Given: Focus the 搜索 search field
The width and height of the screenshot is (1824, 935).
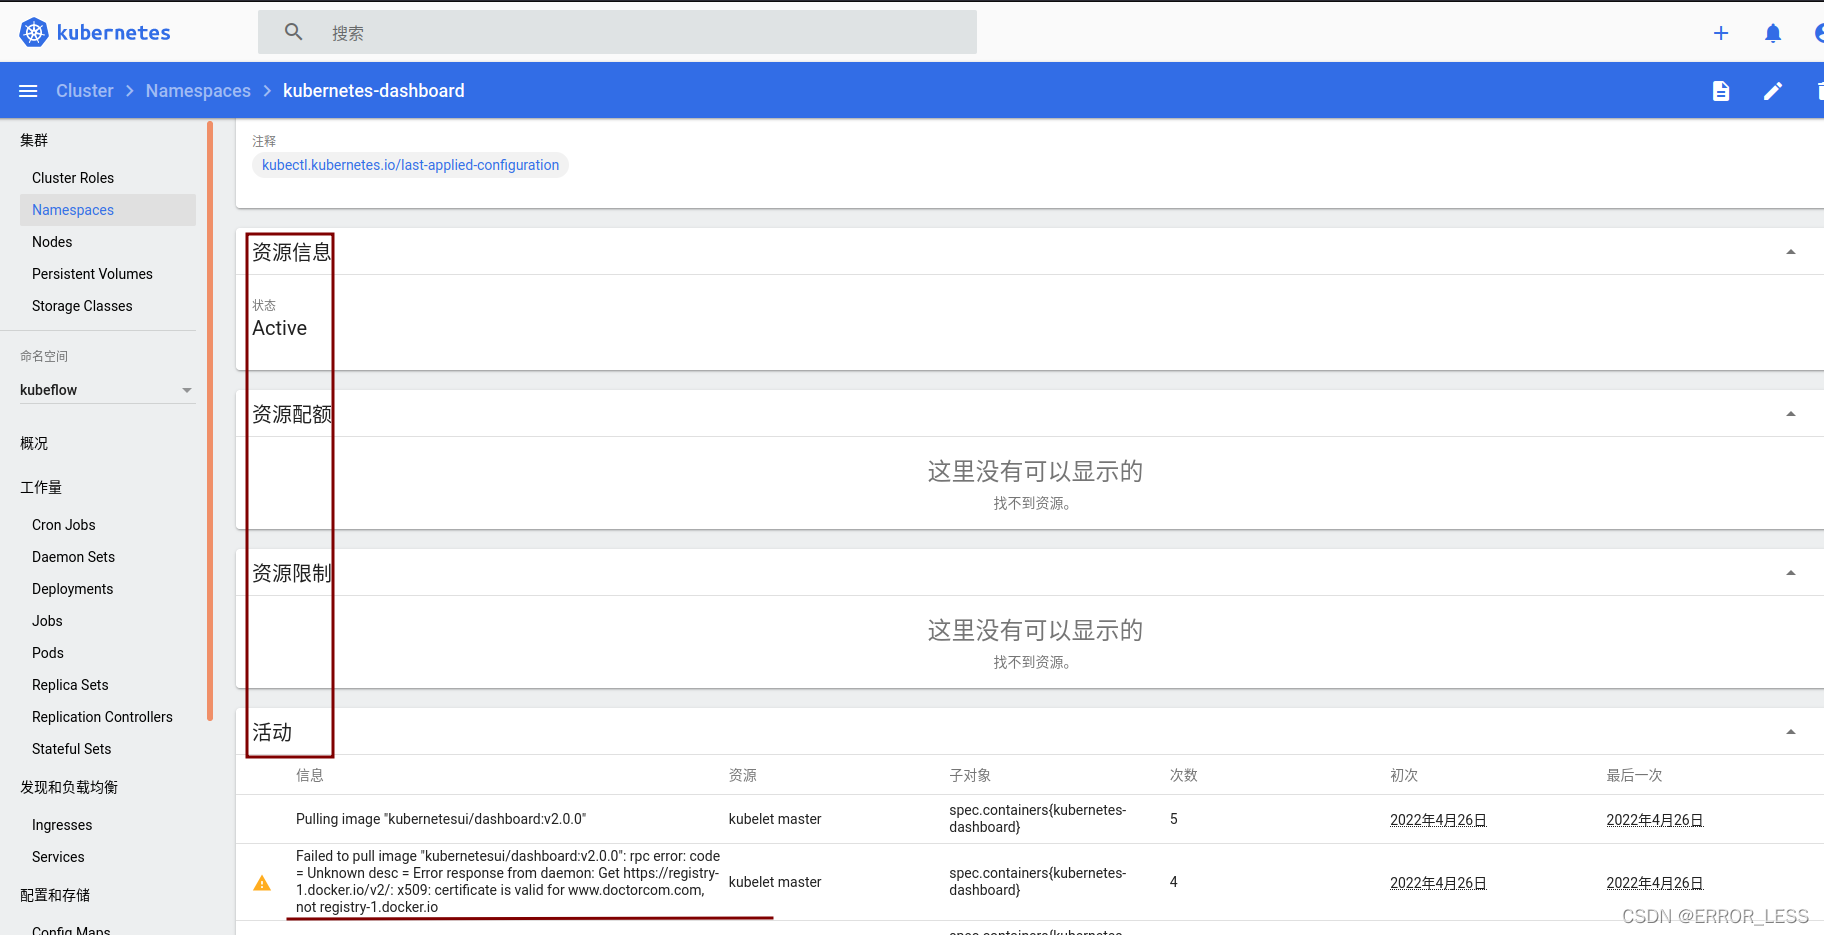Looking at the screenshot, I should click(x=617, y=32).
